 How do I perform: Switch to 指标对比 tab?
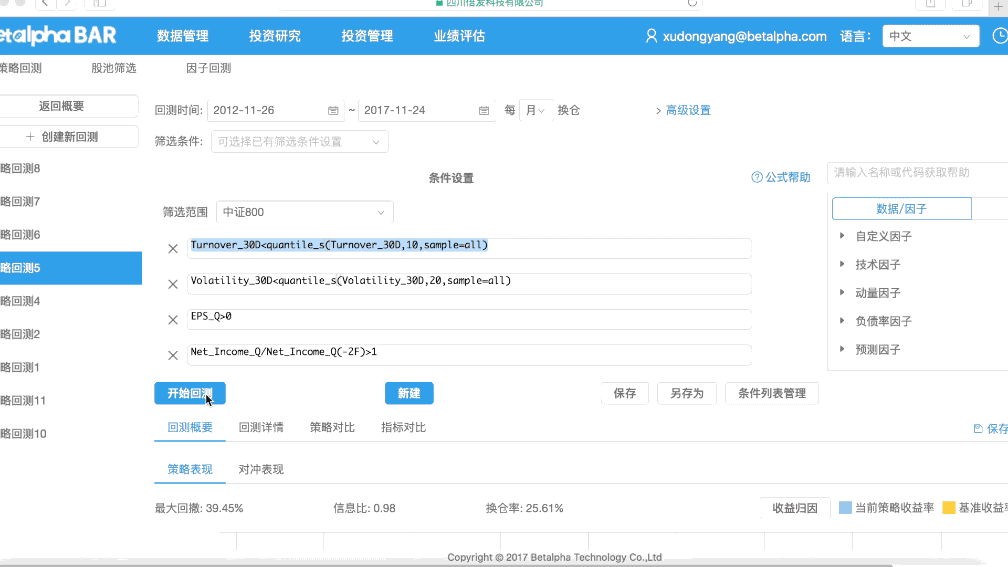[403, 428]
